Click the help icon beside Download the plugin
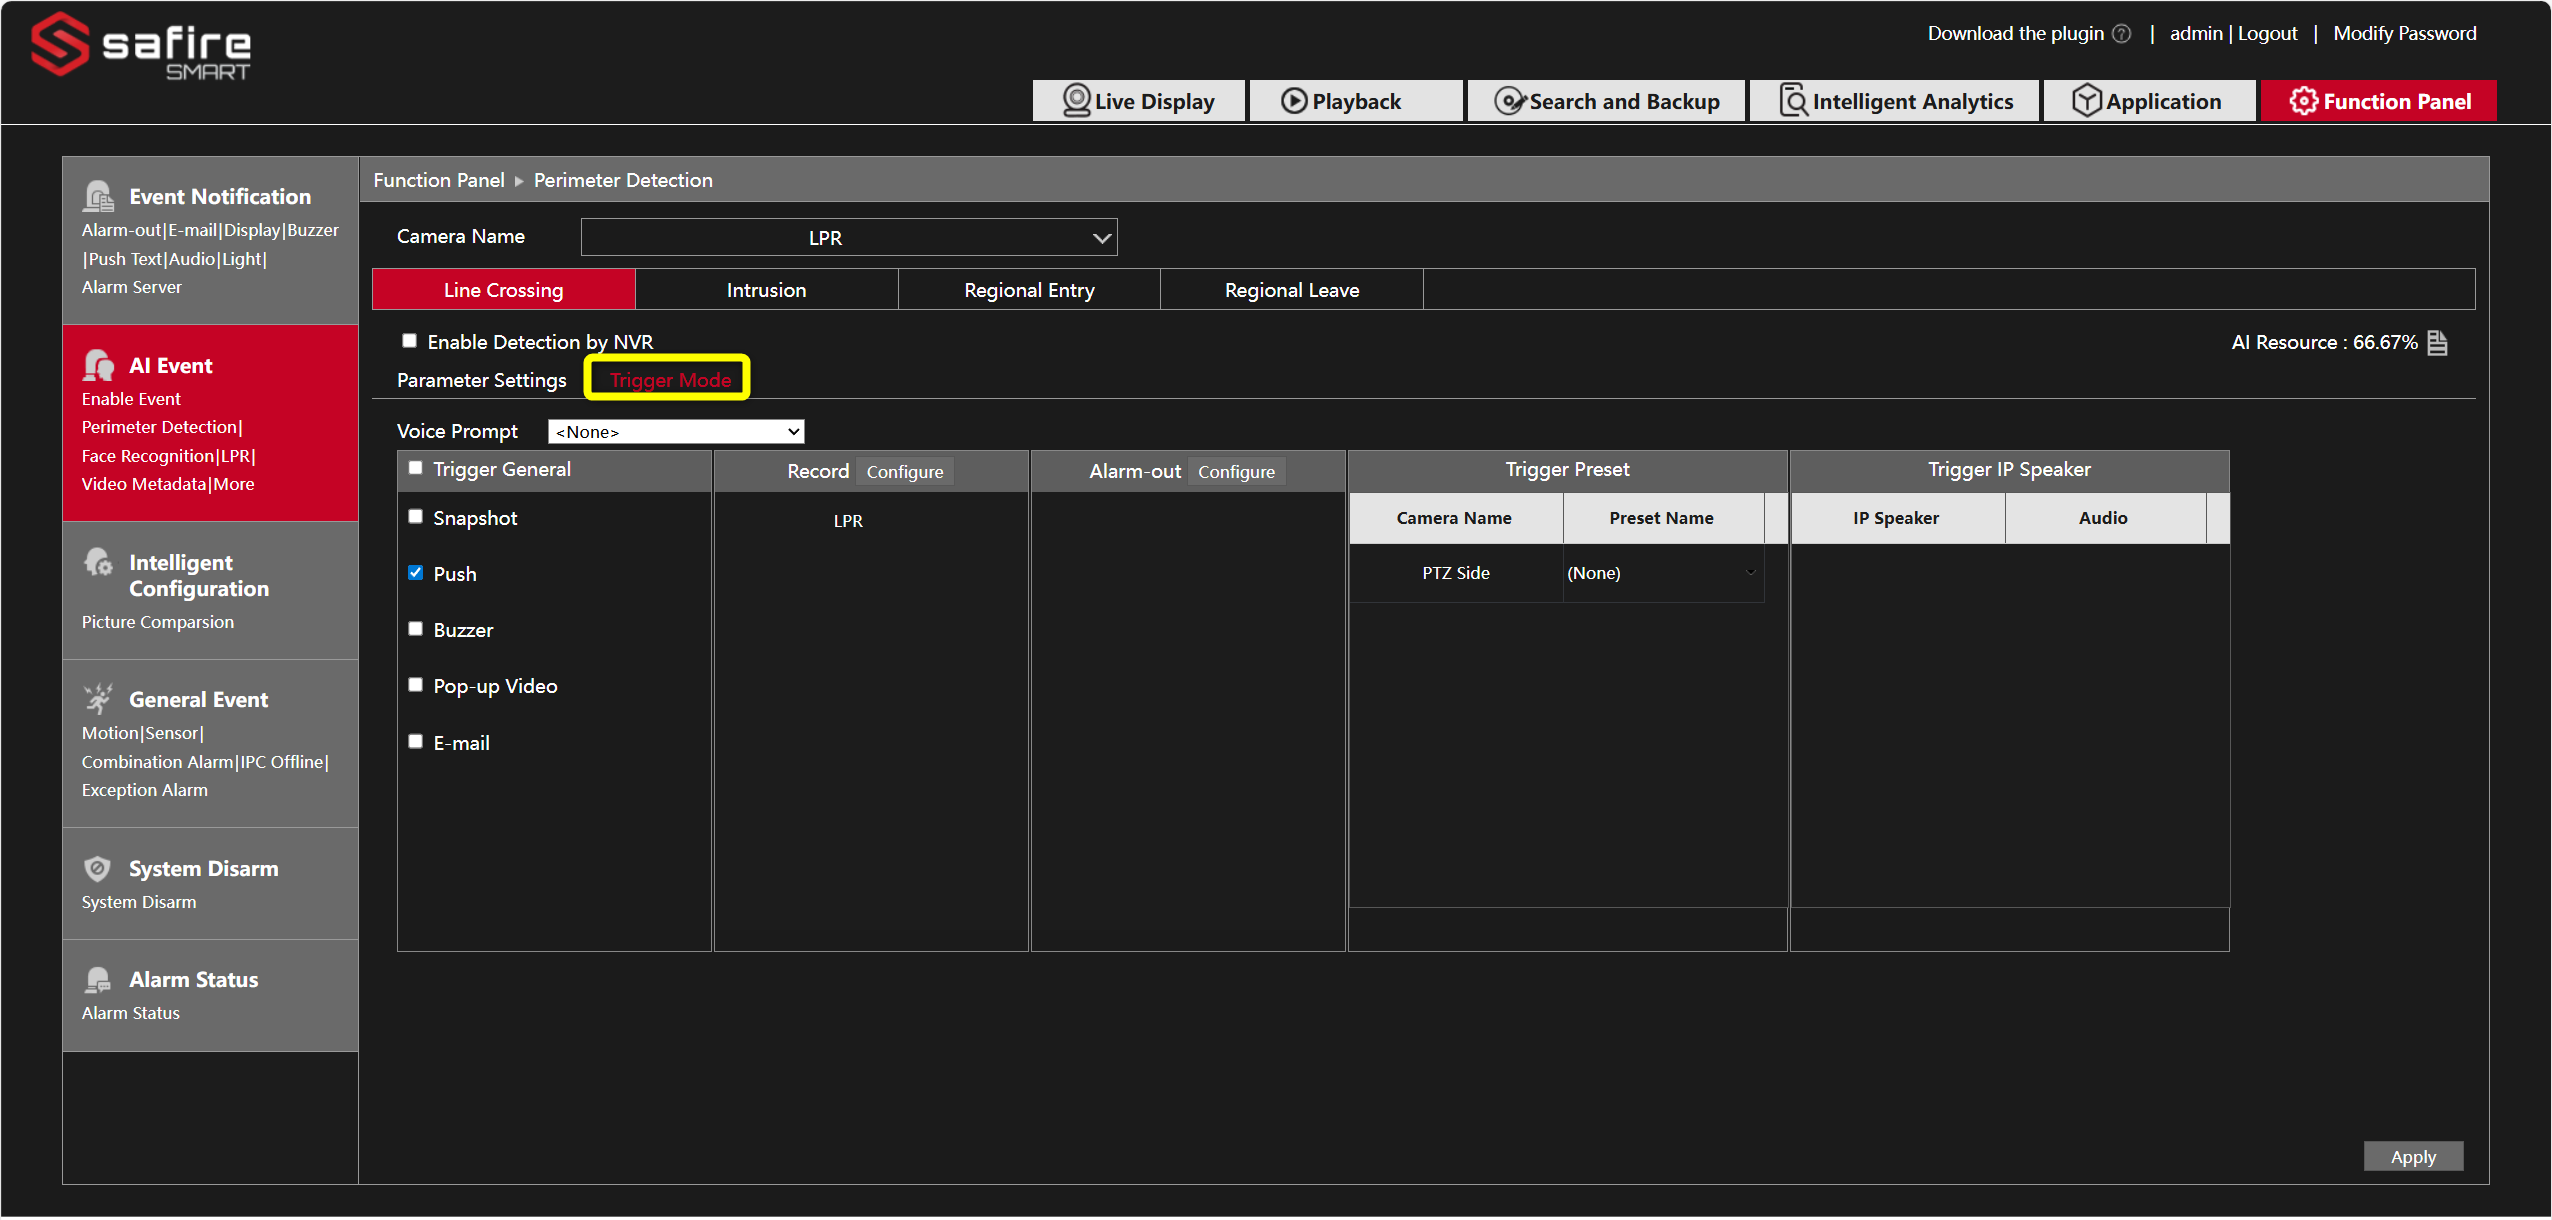Viewport: 2552px width, 1220px height. click(2121, 34)
